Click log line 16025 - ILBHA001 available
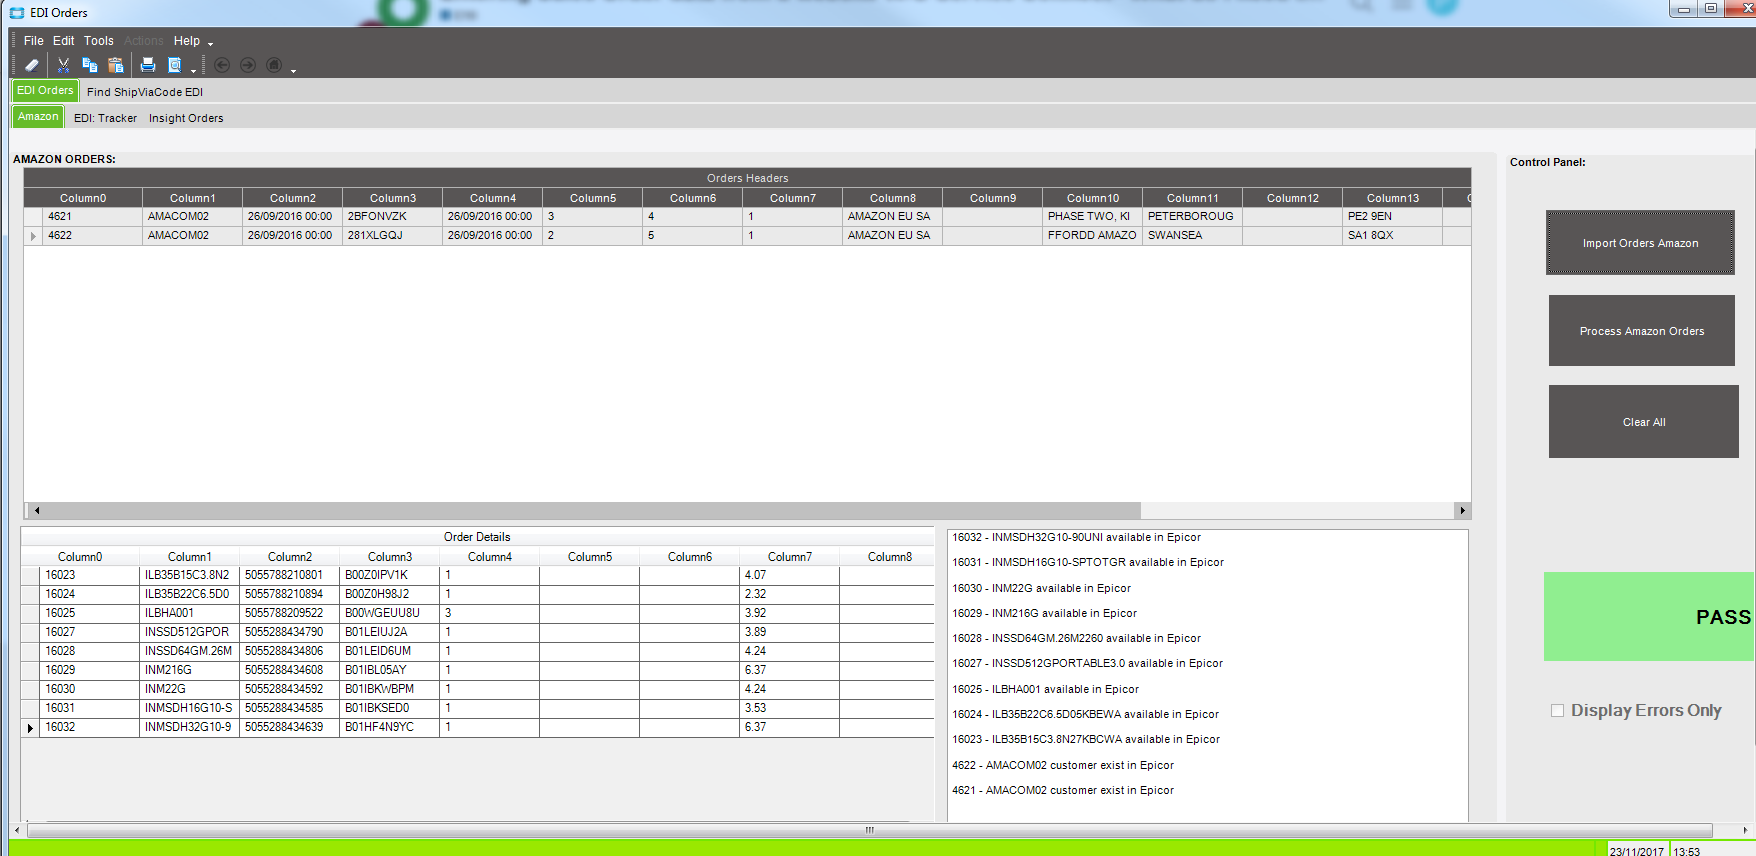This screenshot has height=856, width=1756. pos(1045,690)
